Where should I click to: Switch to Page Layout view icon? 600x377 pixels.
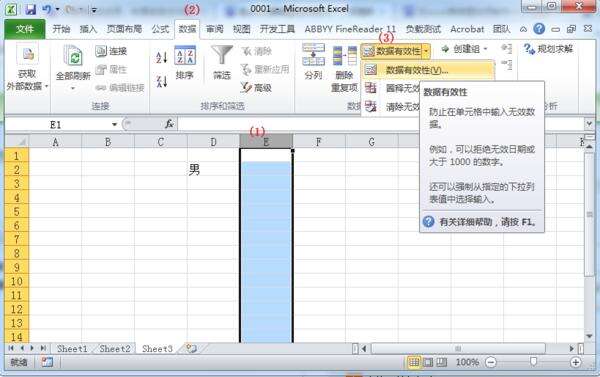pyautogui.click(x=428, y=362)
